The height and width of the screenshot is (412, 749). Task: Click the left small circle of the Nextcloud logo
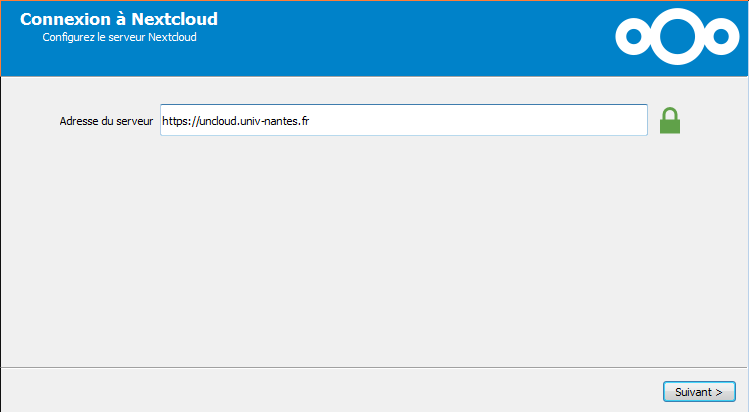tap(632, 38)
